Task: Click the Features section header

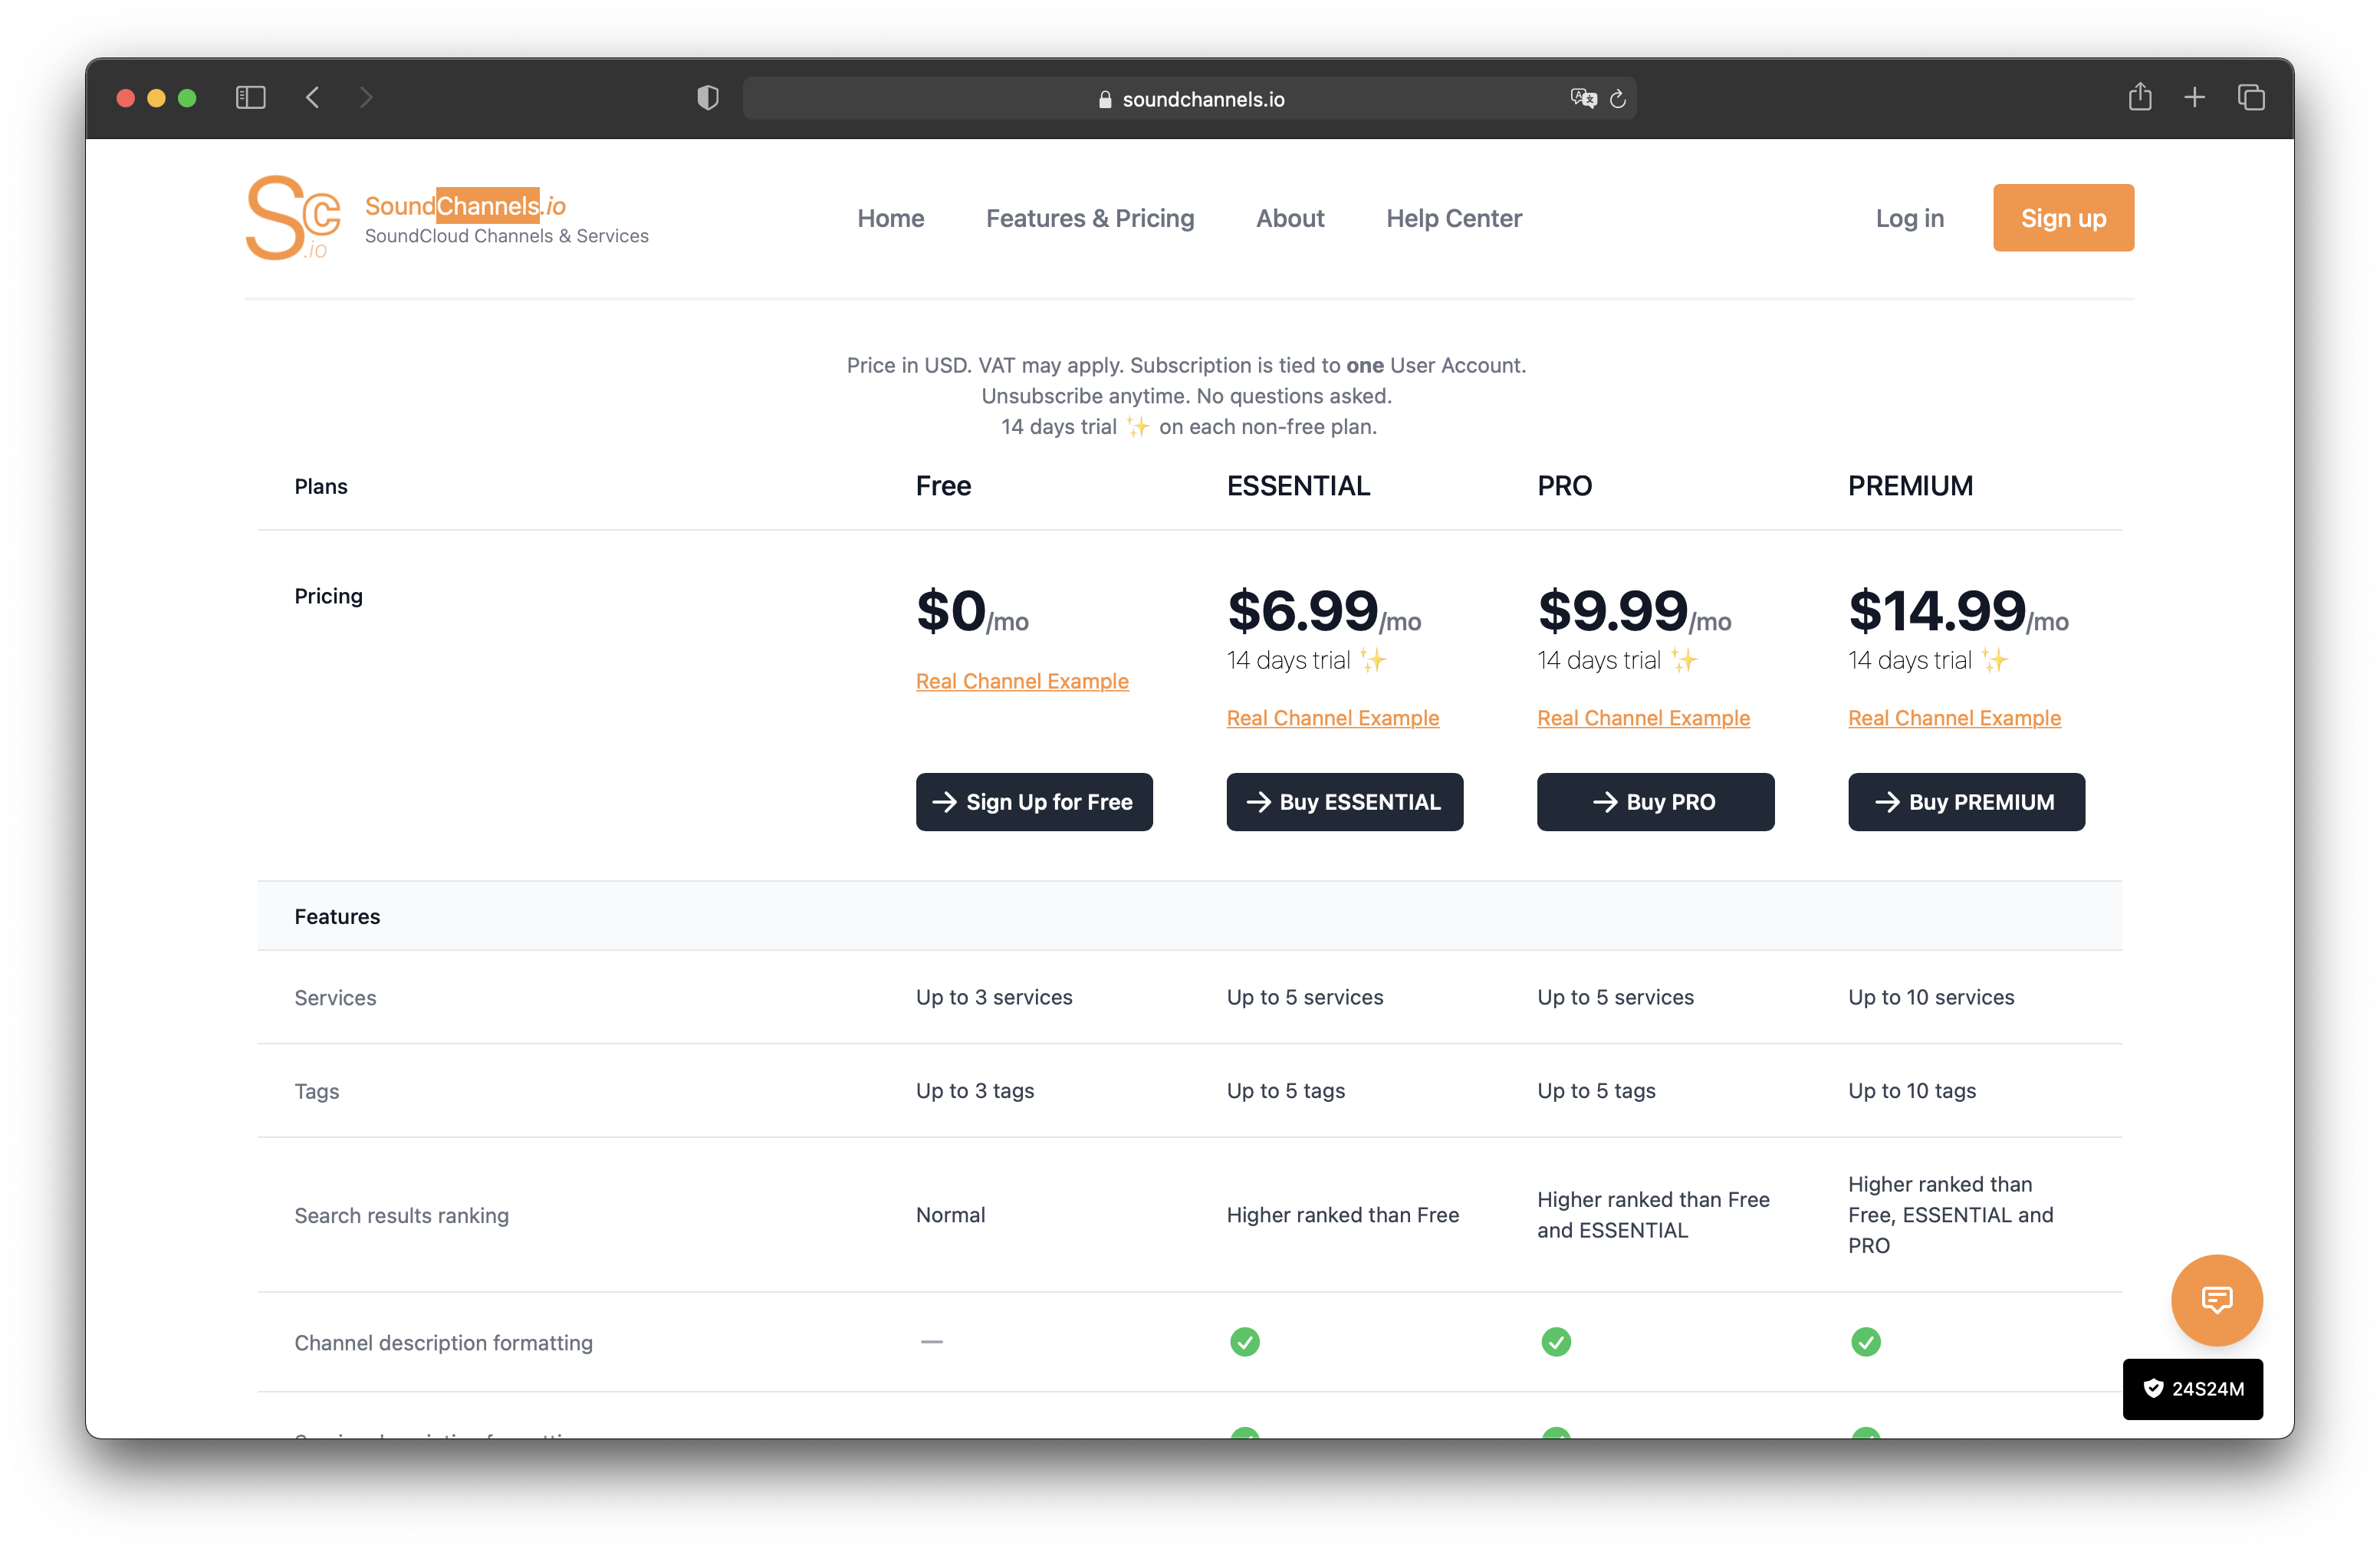Action: tap(337, 916)
